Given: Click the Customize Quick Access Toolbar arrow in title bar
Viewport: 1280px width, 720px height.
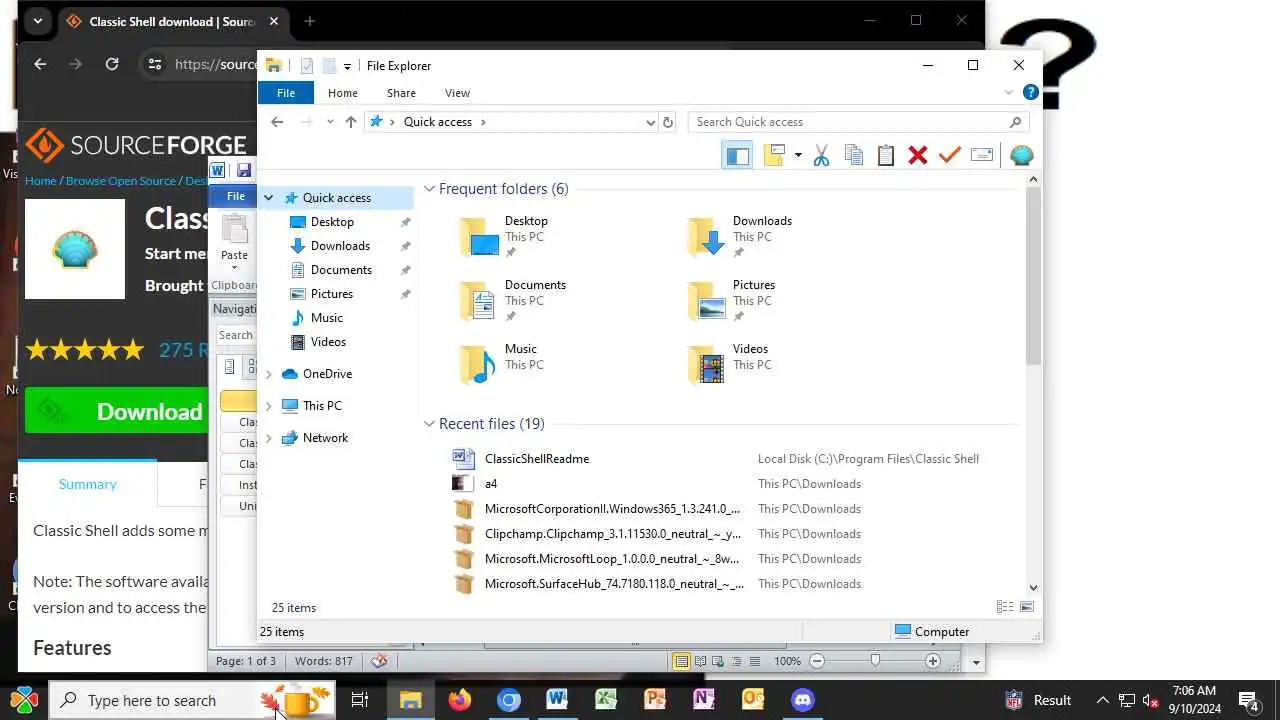Looking at the screenshot, I should [347, 66].
